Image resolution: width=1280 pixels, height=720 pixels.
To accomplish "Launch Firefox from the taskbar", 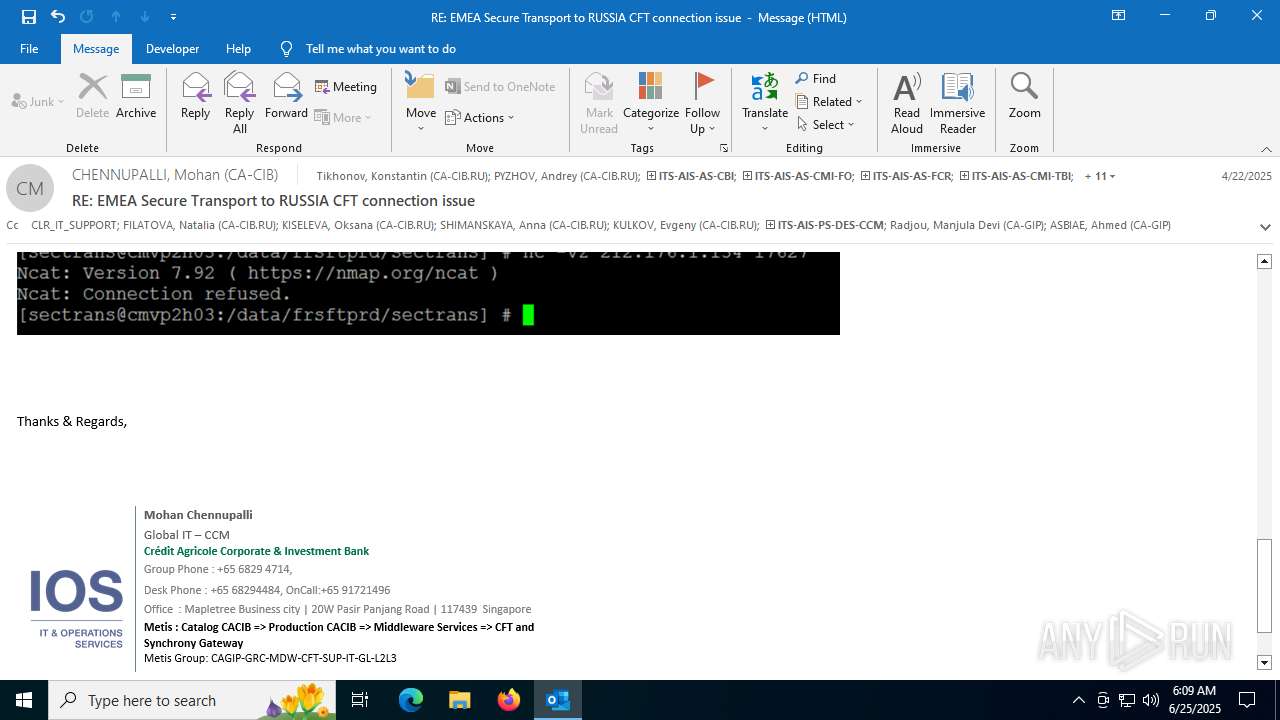I will click(x=509, y=700).
